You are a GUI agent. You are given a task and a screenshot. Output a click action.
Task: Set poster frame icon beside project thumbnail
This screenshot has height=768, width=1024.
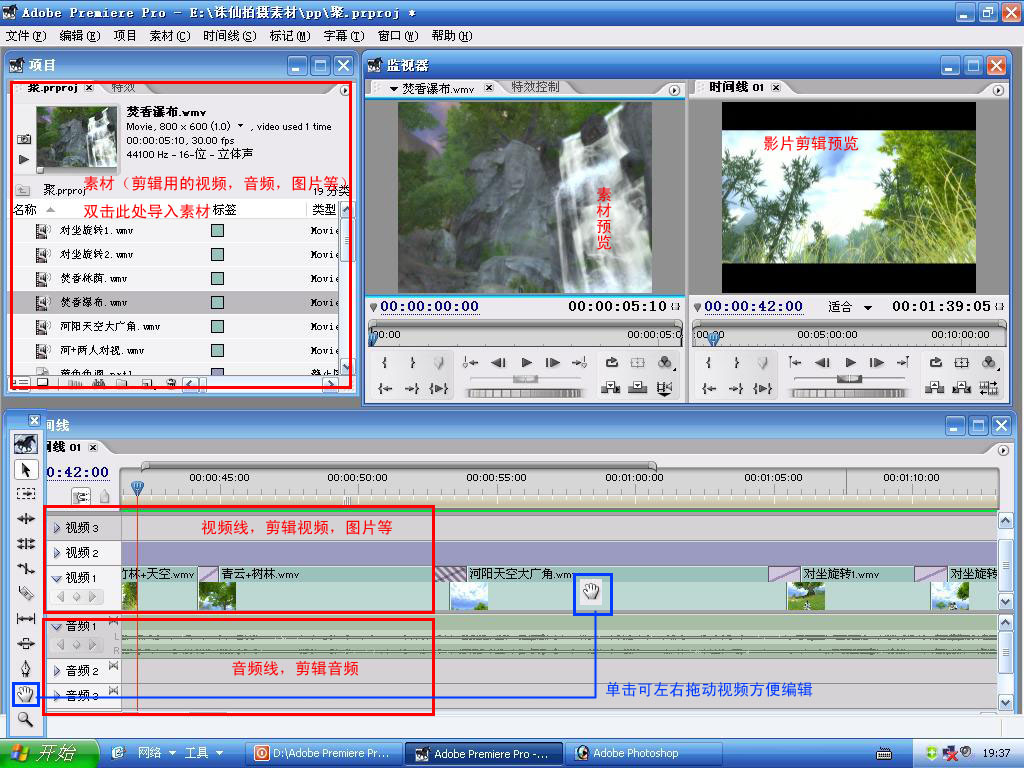tap(24, 139)
